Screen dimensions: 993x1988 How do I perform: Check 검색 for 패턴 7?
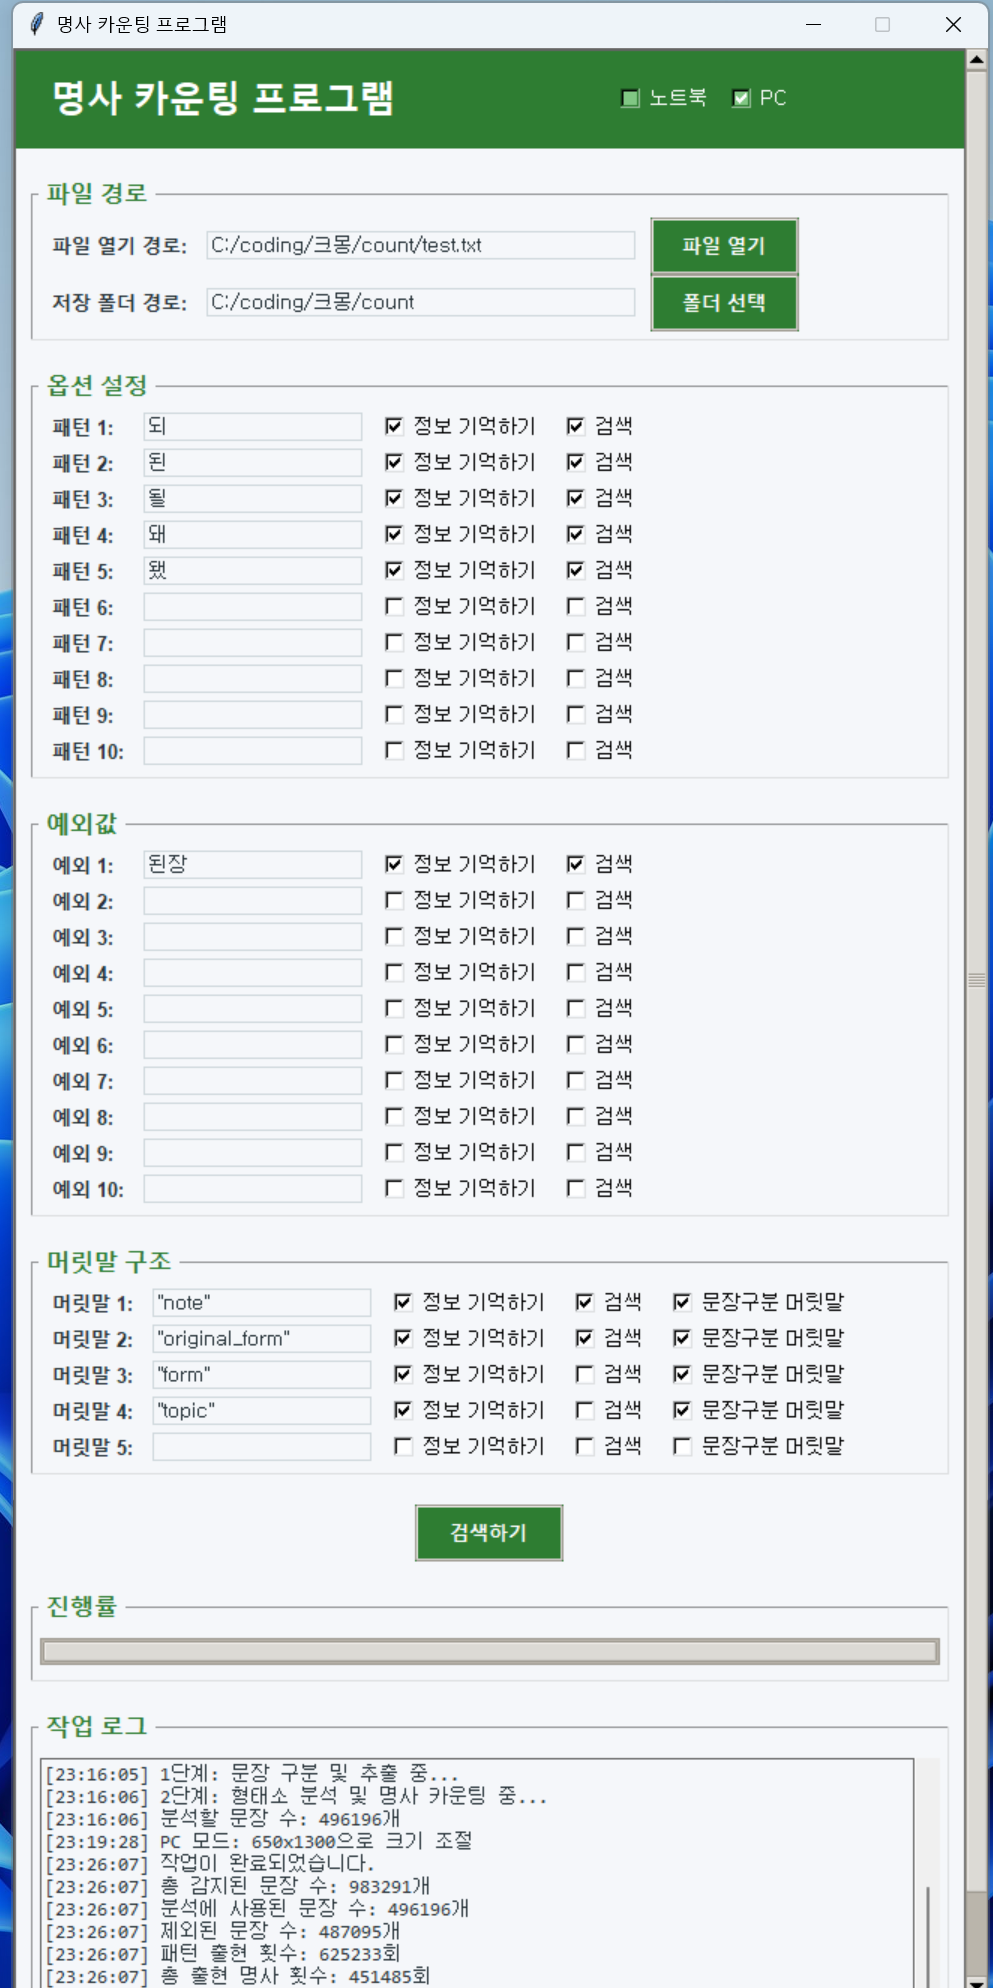575,642
